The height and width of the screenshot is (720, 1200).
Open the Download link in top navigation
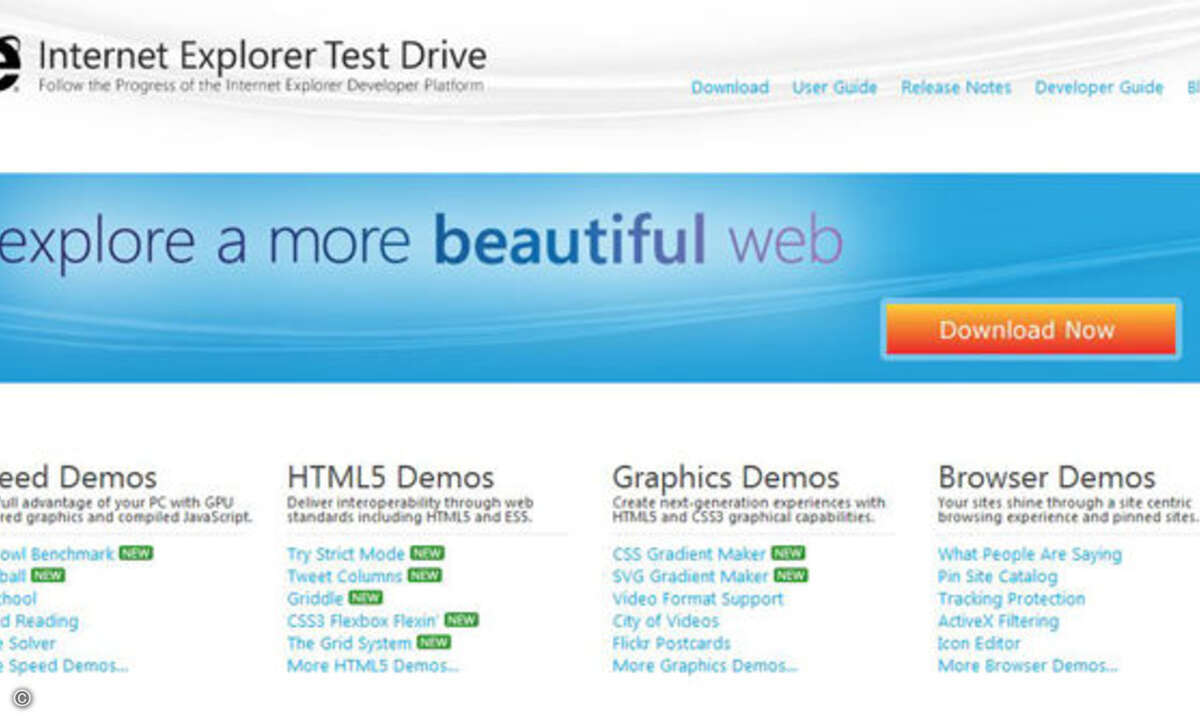[730, 88]
